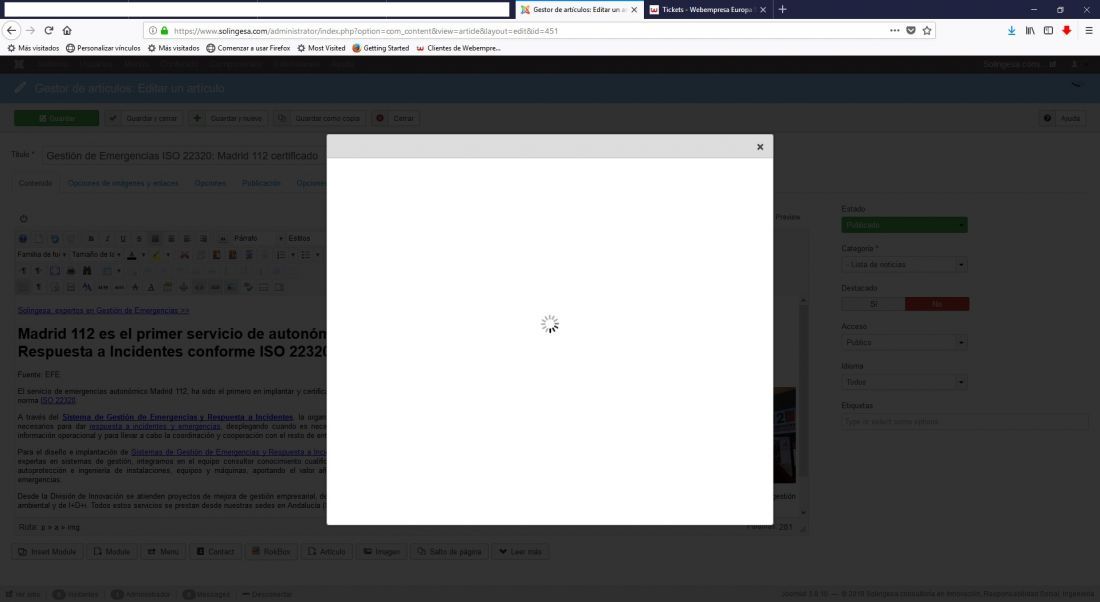Switch to Opciones de imágenes y enlaces tab
Screen dimensions: 1100x602
click(123, 183)
